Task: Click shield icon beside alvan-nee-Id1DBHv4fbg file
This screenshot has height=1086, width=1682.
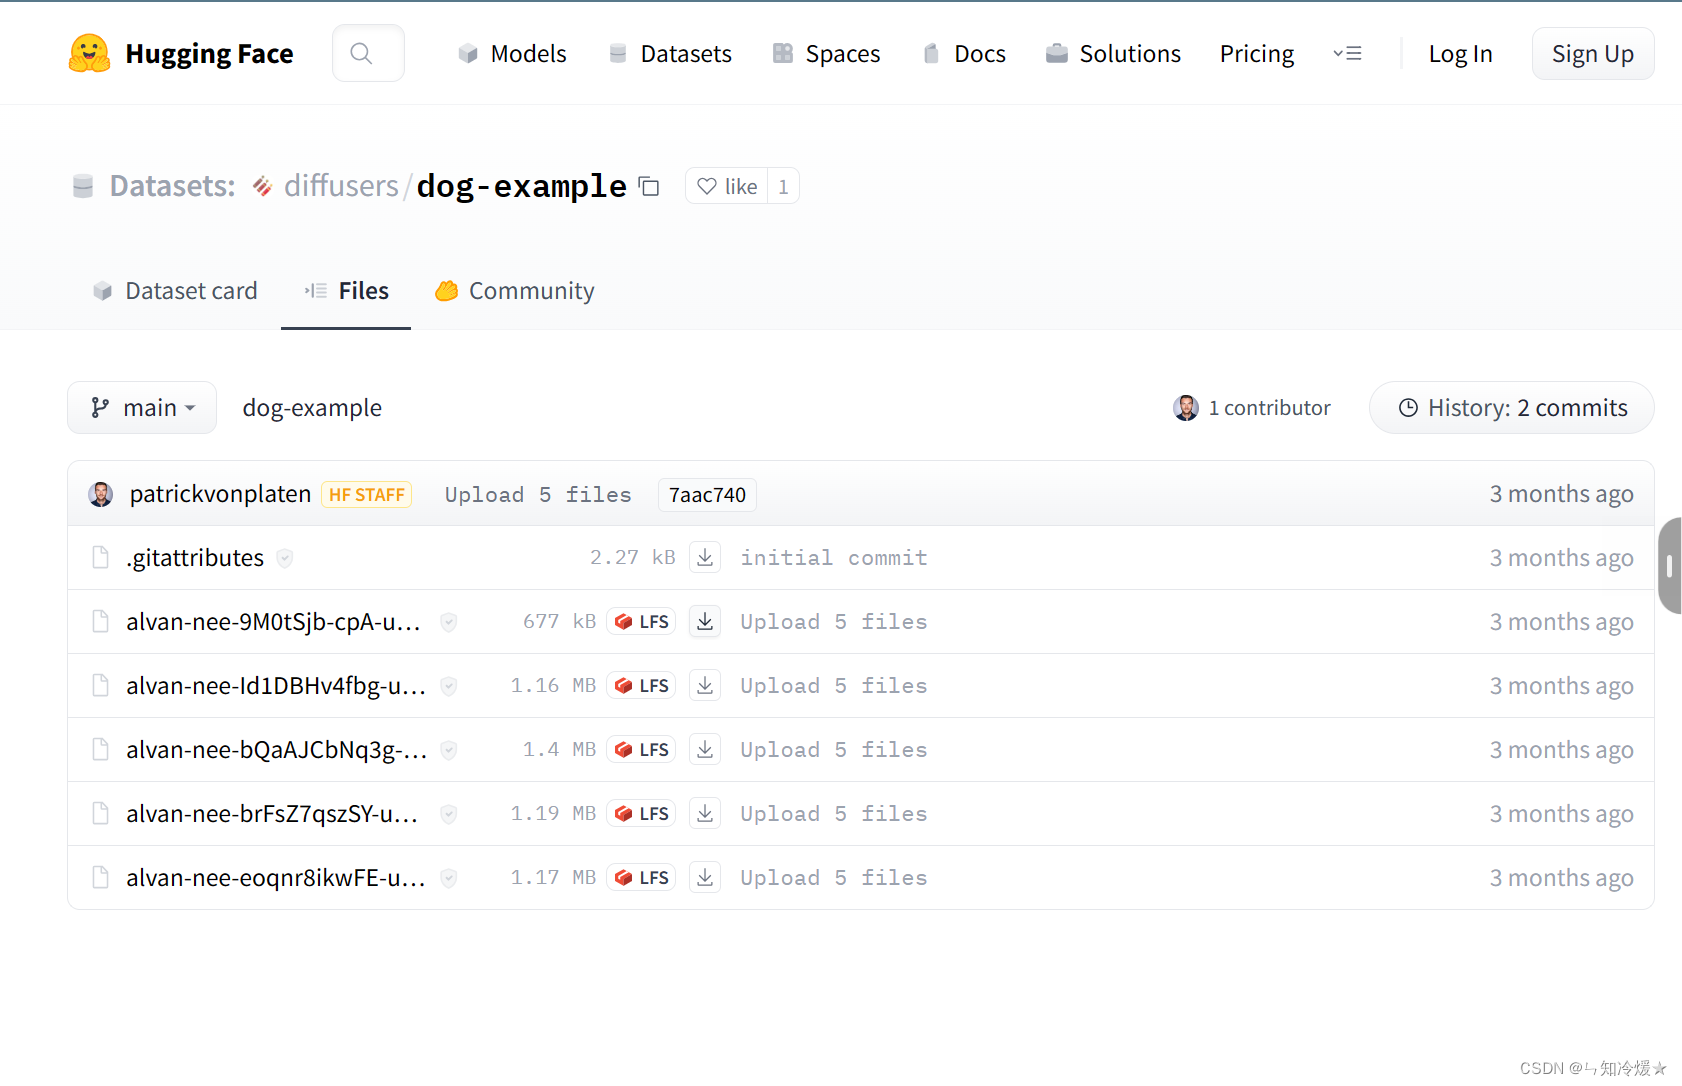Action: (449, 686)
